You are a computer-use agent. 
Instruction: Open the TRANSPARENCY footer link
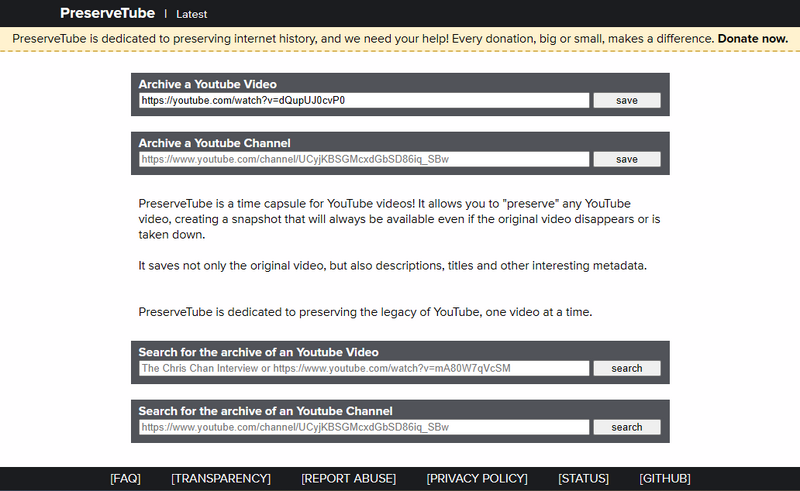[221, 479]
